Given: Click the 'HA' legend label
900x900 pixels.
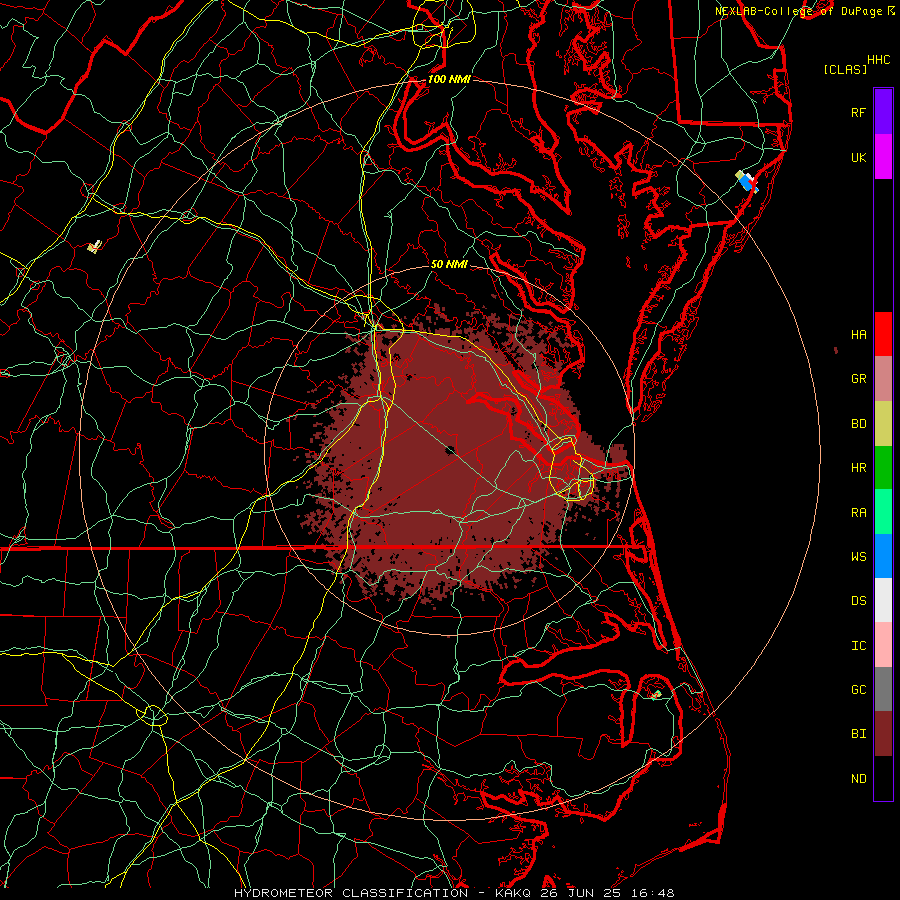Looking at the screenshot, I should pyautogui.click(x=858, y=334).
